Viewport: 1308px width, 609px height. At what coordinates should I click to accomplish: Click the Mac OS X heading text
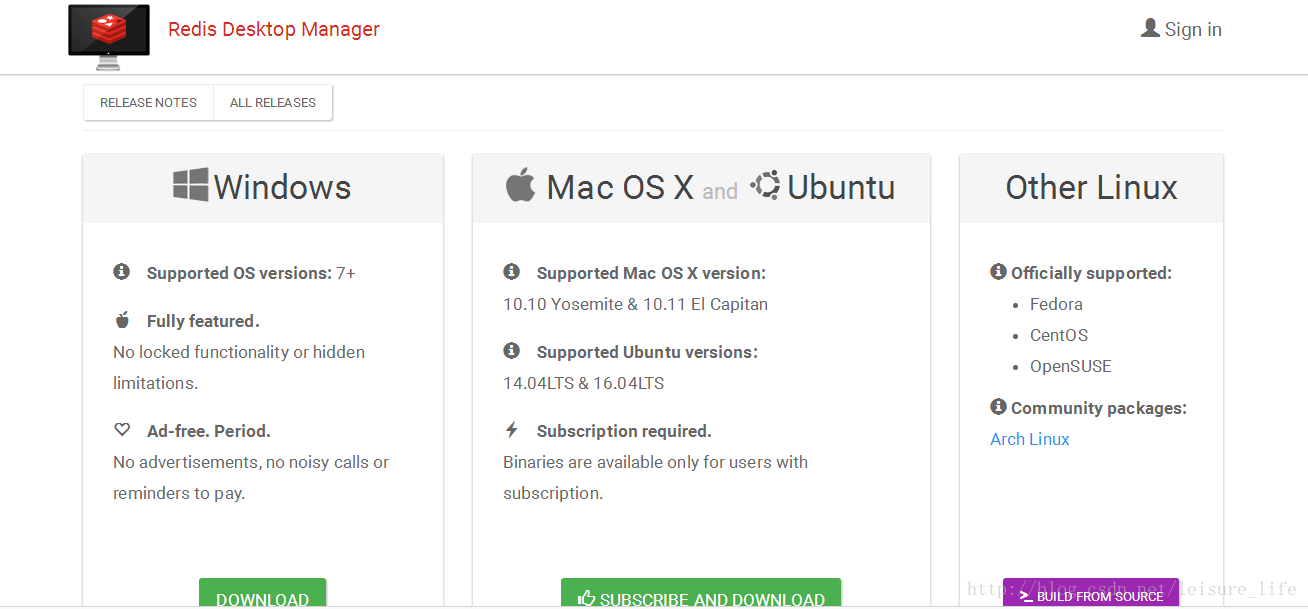620,187
